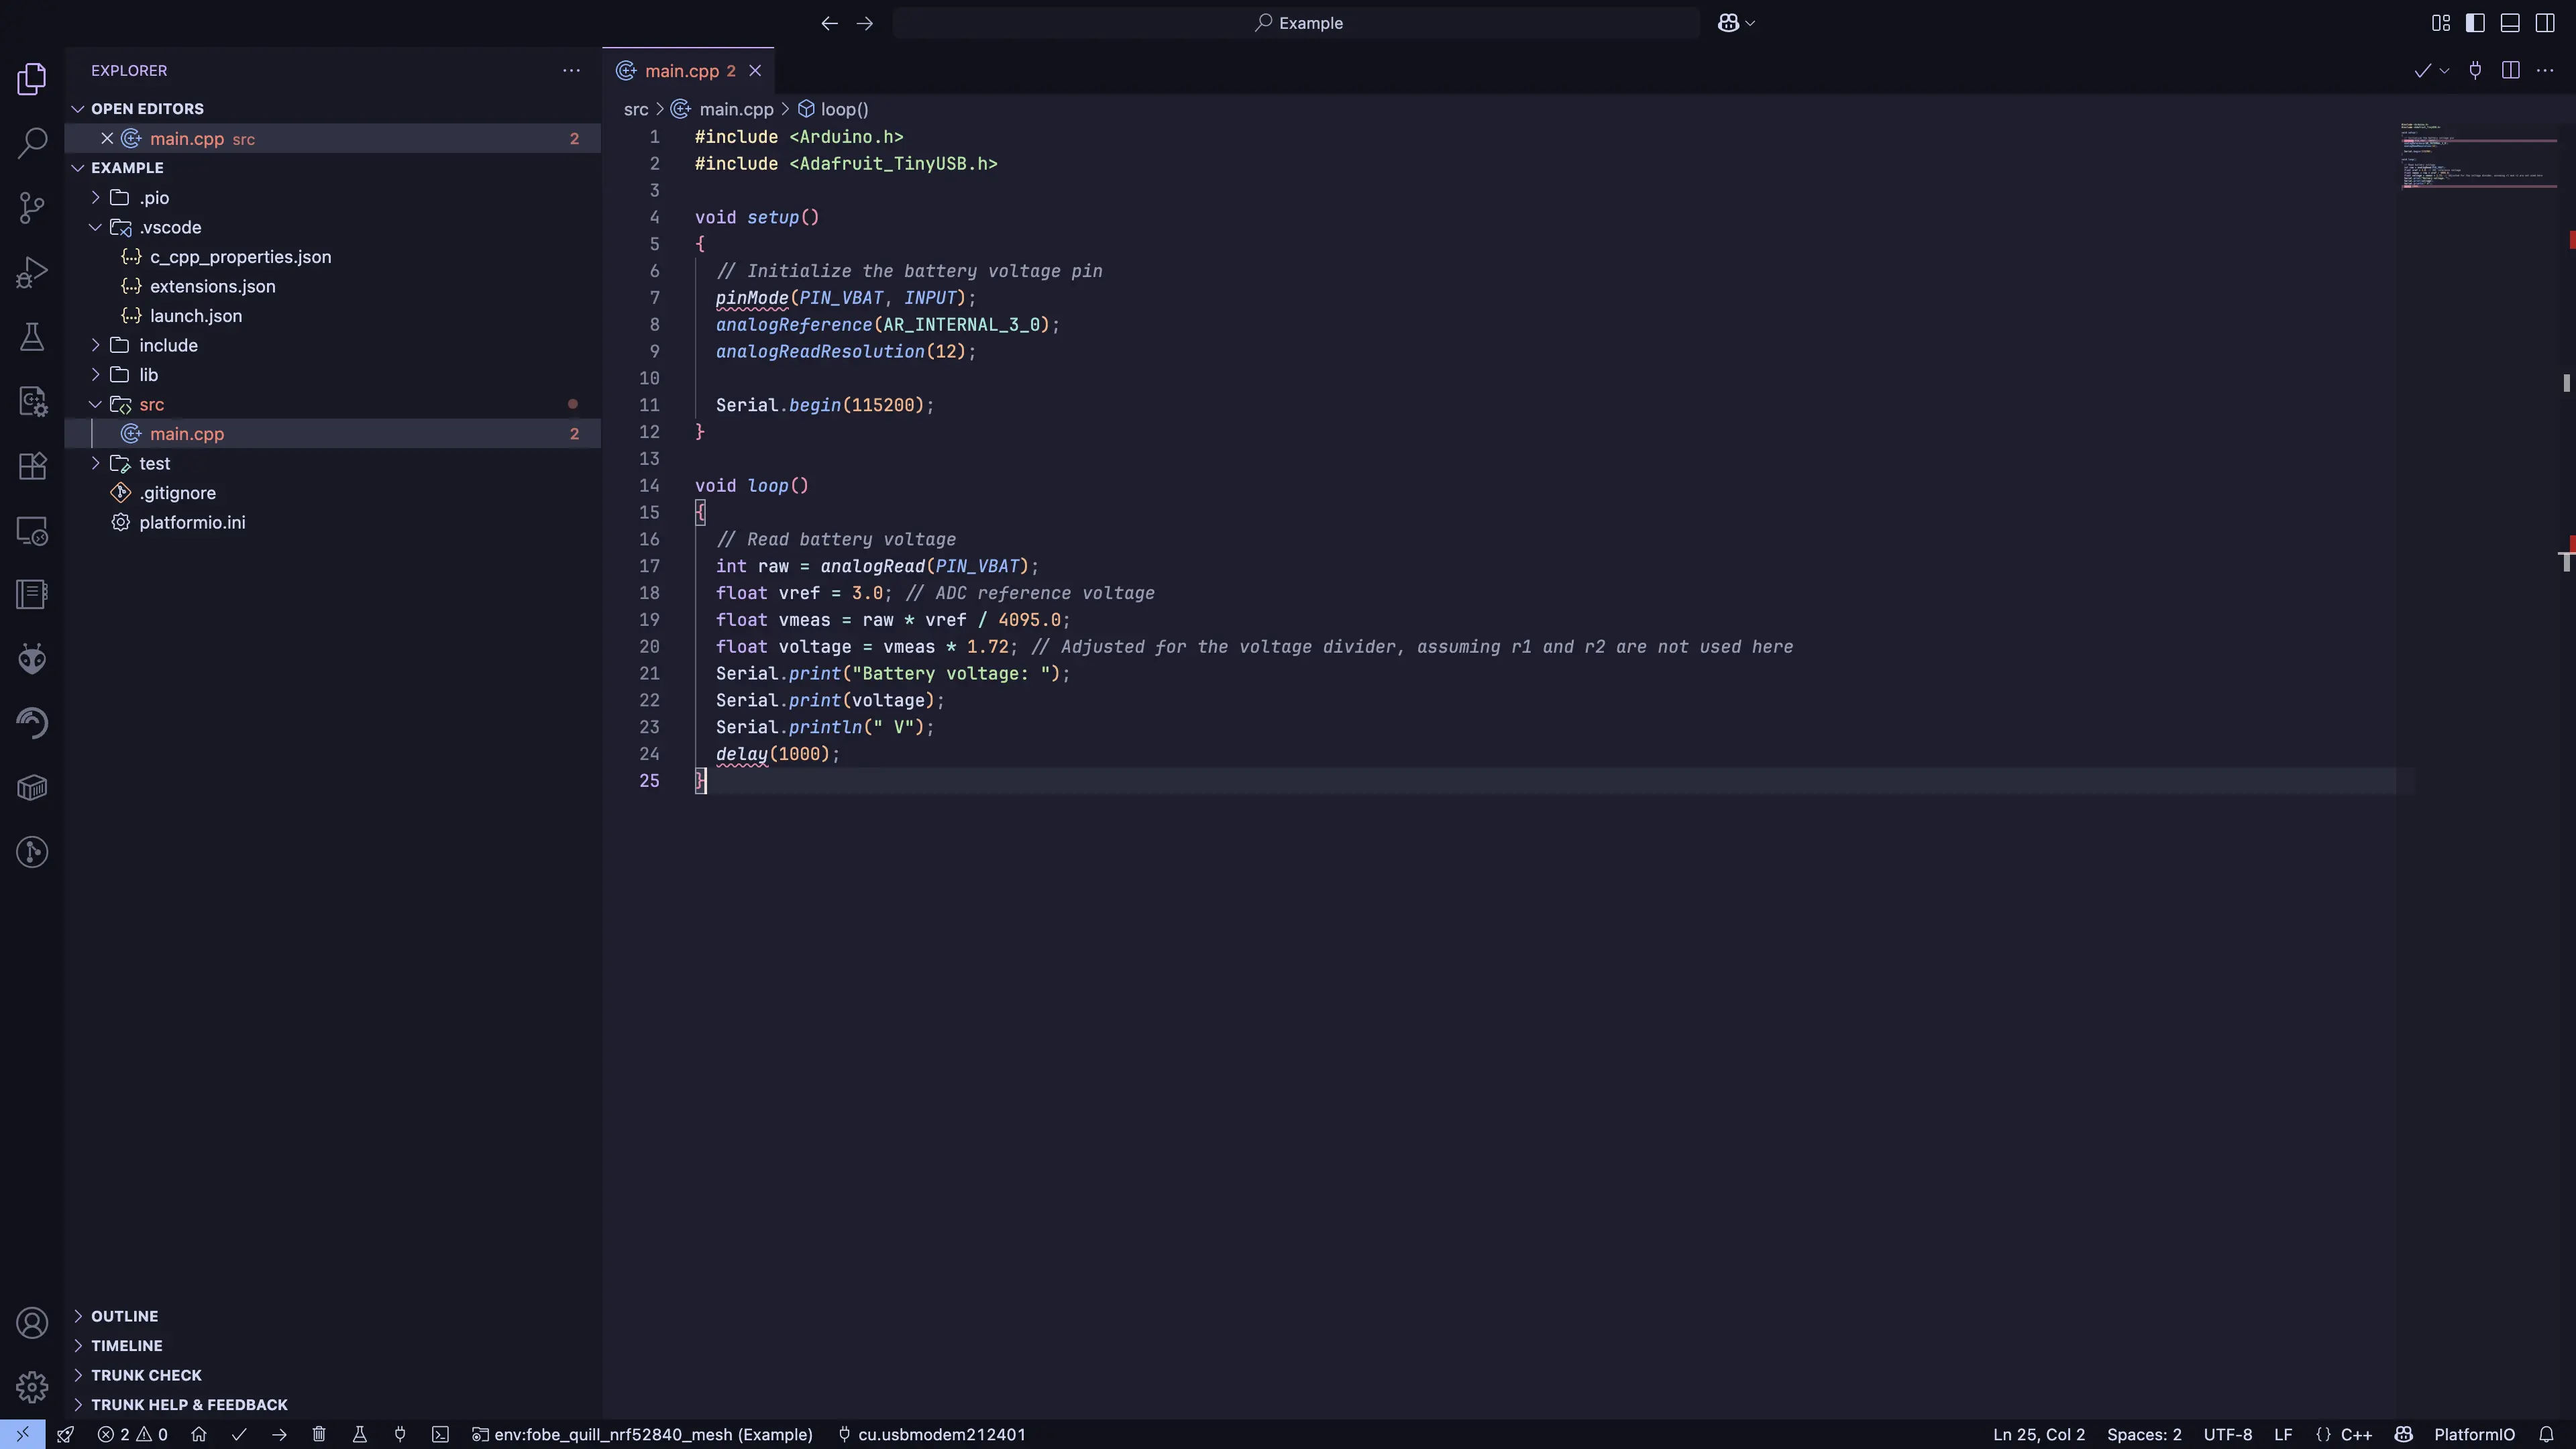Click the PlatformIO Home icon in status bar
This screenshot has height=1449, width=2576.
(x=198, y=1434)
